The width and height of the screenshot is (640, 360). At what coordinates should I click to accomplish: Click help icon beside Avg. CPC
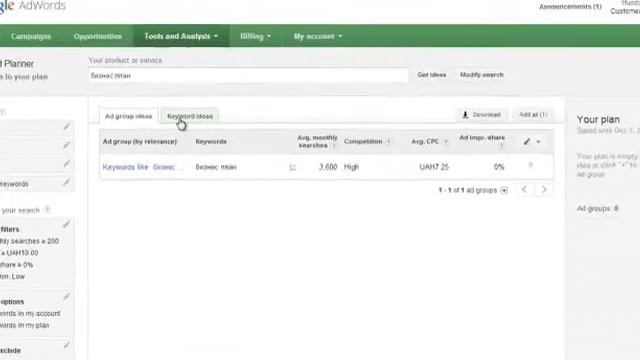[x=446, y=142]
